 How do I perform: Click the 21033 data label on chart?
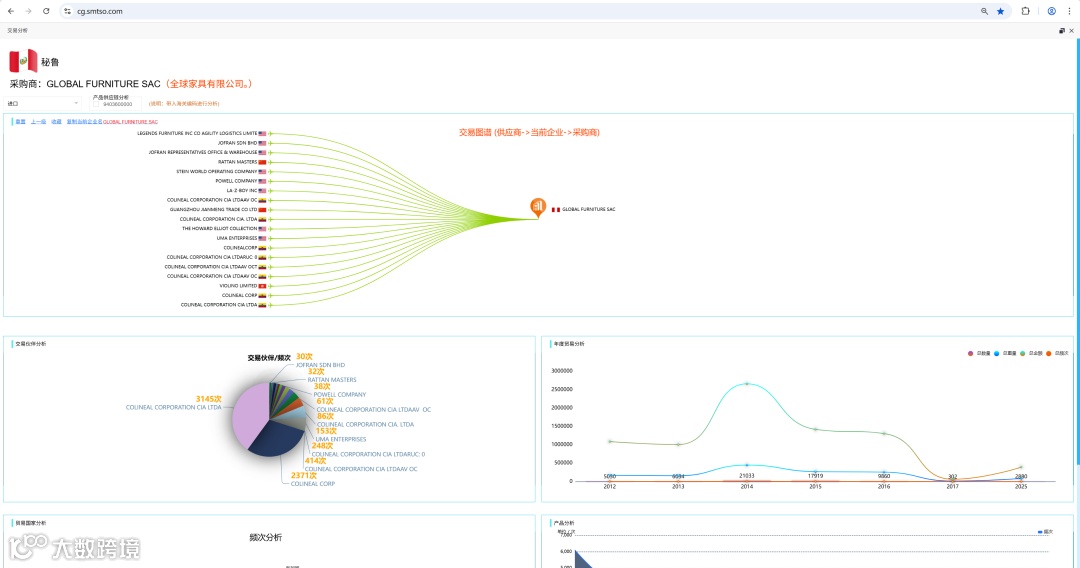click(747, 476)
